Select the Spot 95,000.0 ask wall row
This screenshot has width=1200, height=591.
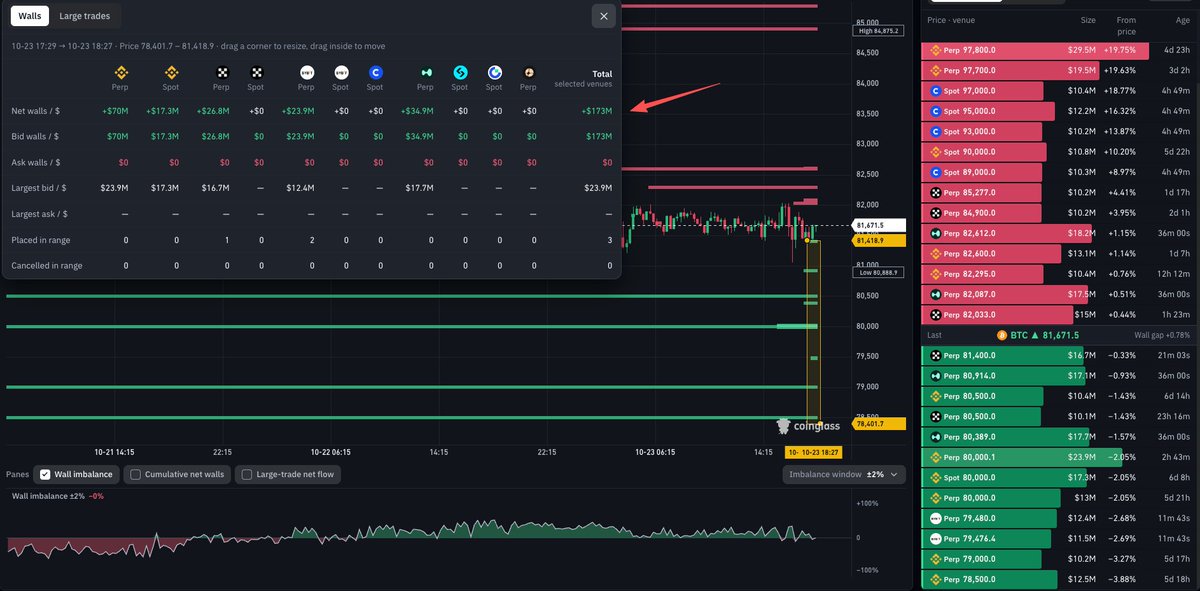(x=1060, y=112)
